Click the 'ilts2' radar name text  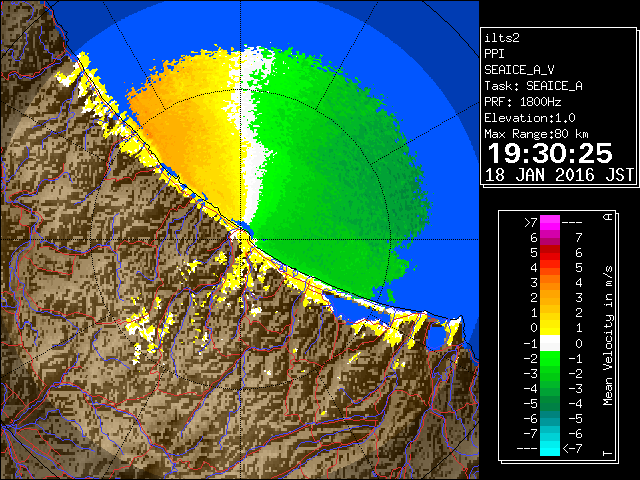coord(502,38)
